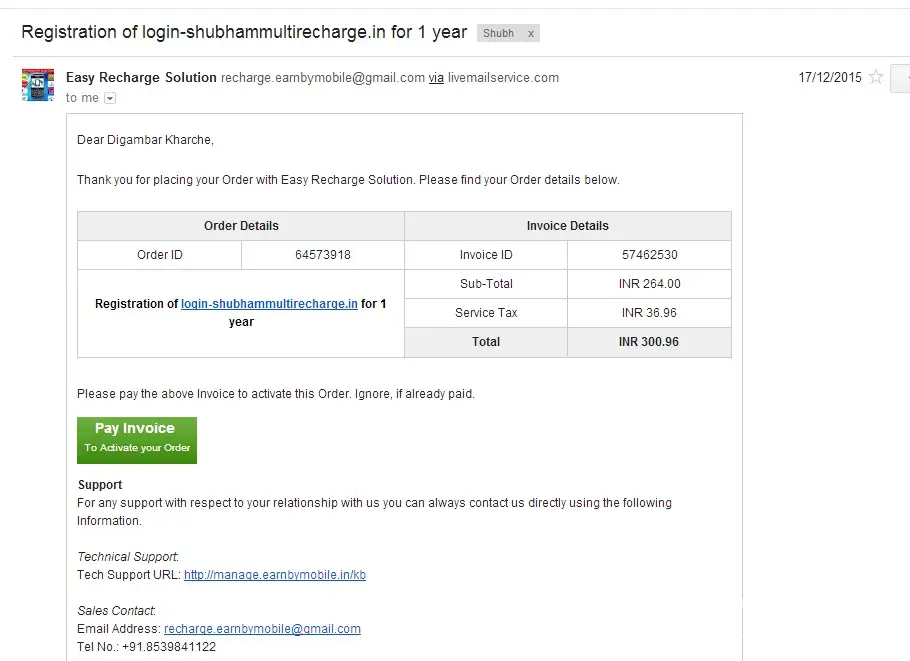
Task: Remove the Shubh label with x
Action: [531, 33]
